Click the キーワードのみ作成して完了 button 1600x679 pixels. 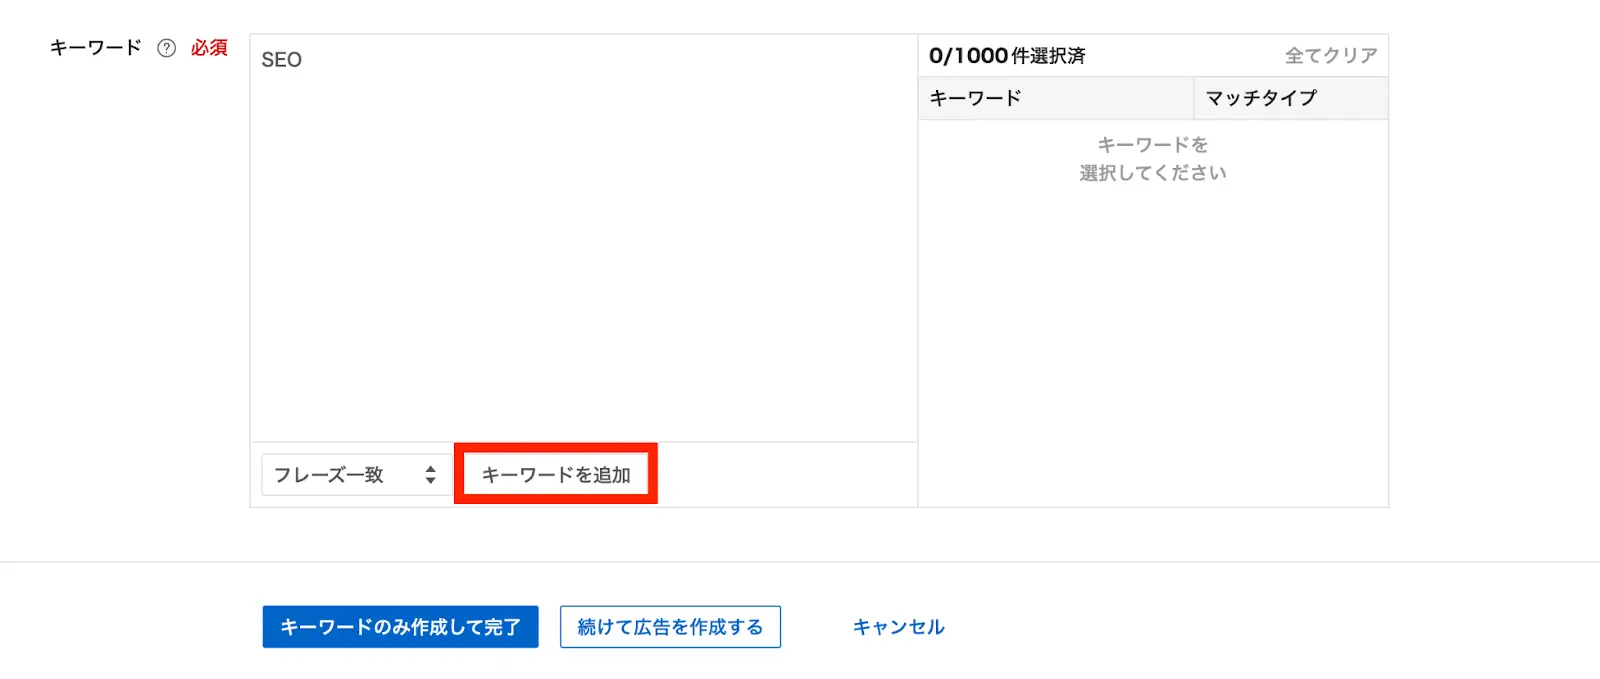click(x=400, y=627)
